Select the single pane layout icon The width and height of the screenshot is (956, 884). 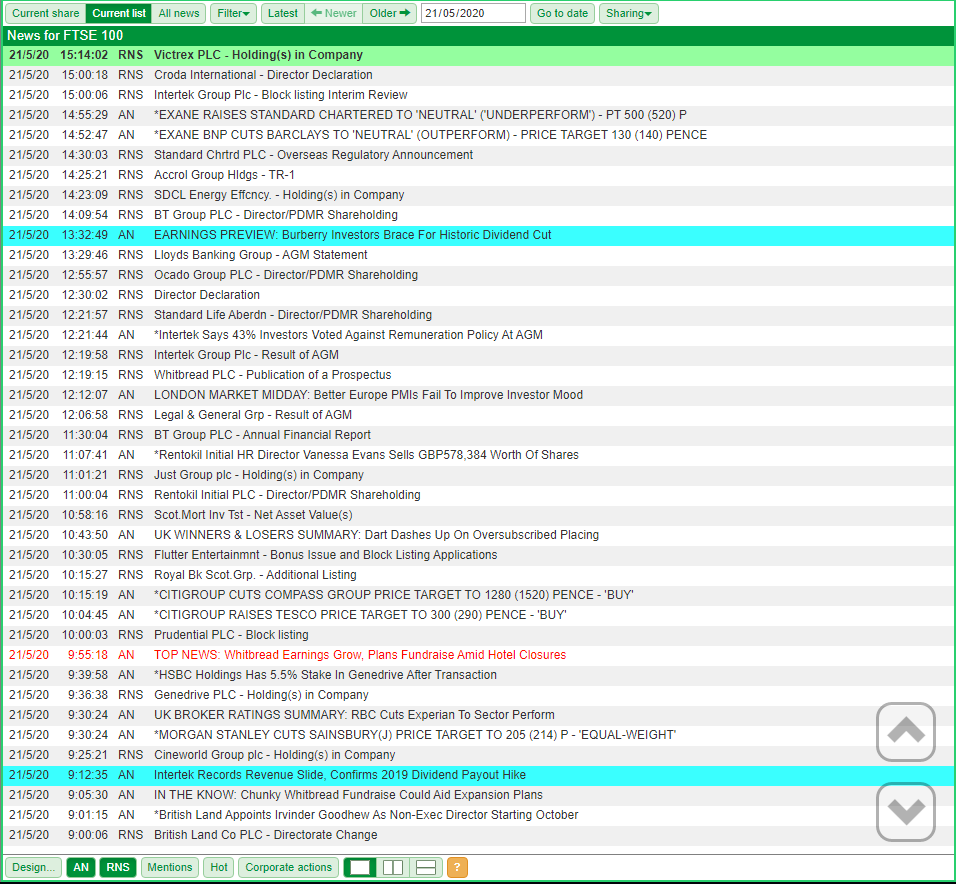(360, 867)
